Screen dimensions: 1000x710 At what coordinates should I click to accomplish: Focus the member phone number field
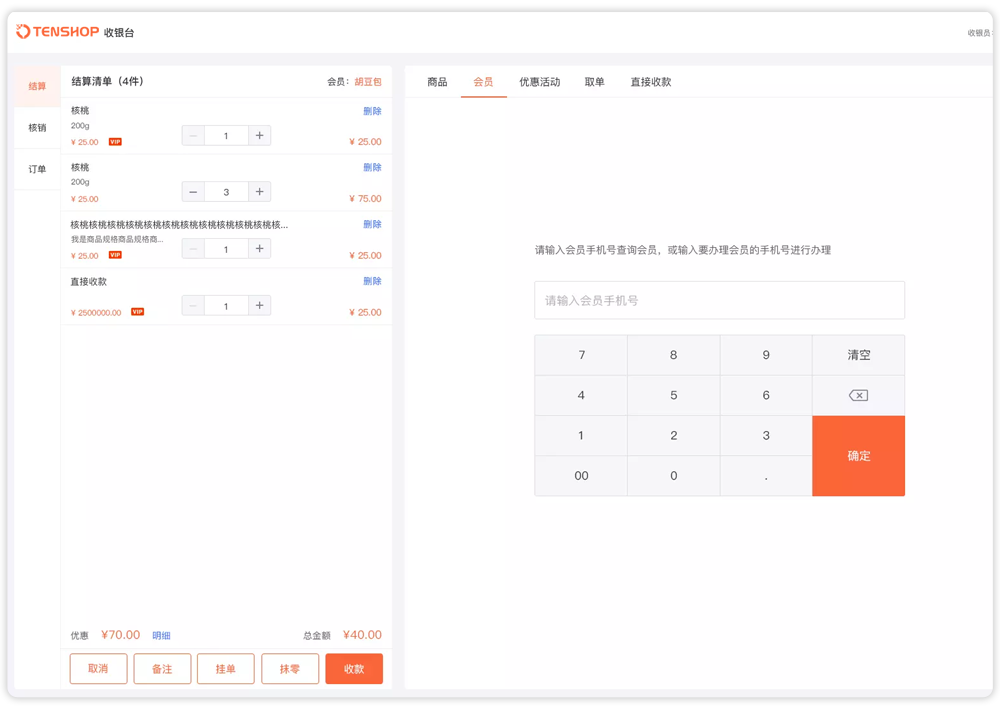(719, 300)
